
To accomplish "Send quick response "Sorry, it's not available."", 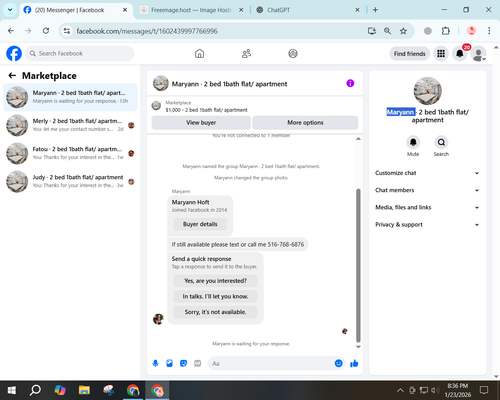I will click(x=215, y=312).
